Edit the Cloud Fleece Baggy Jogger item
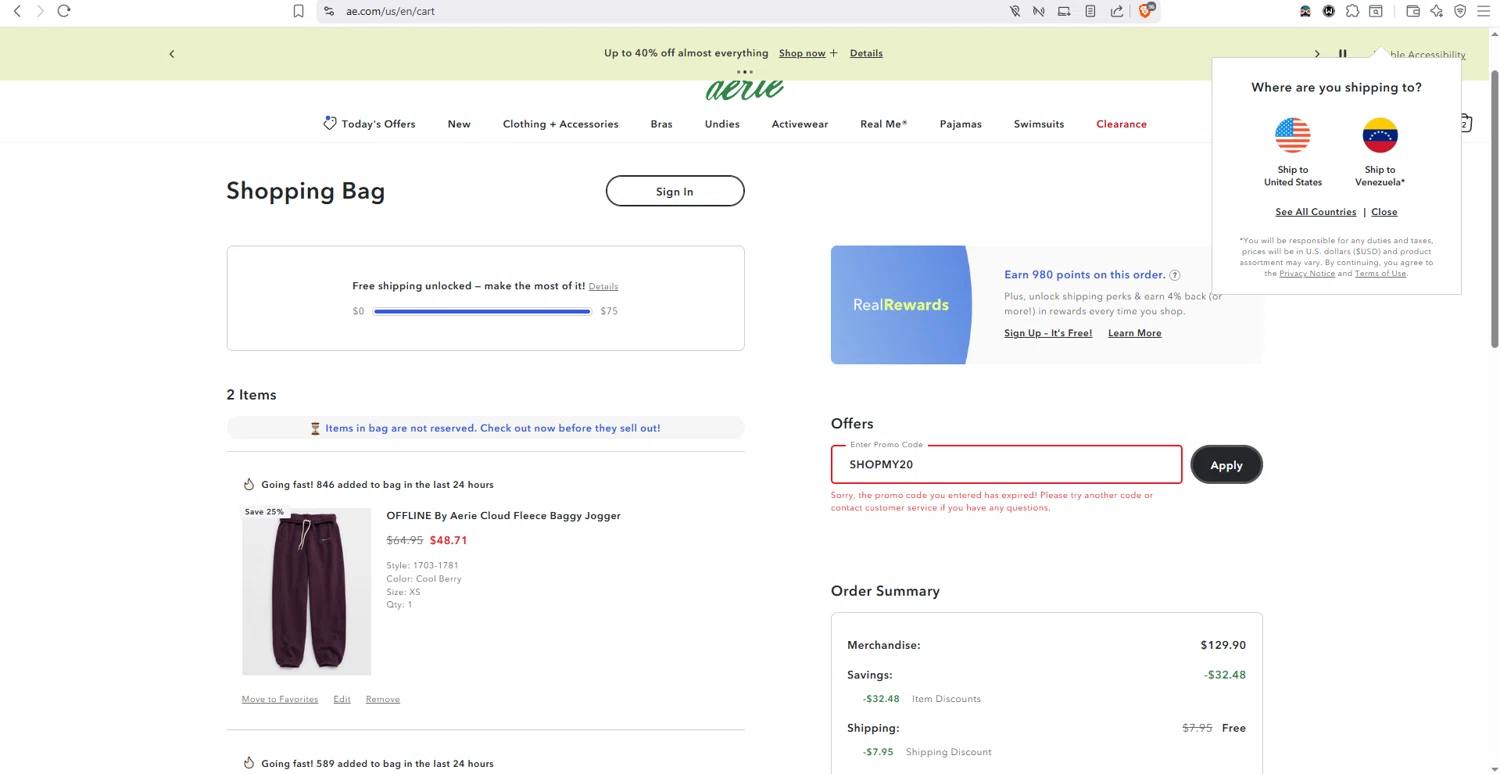Viewport: 1500px width, 774px height. (x=342, y=699)
